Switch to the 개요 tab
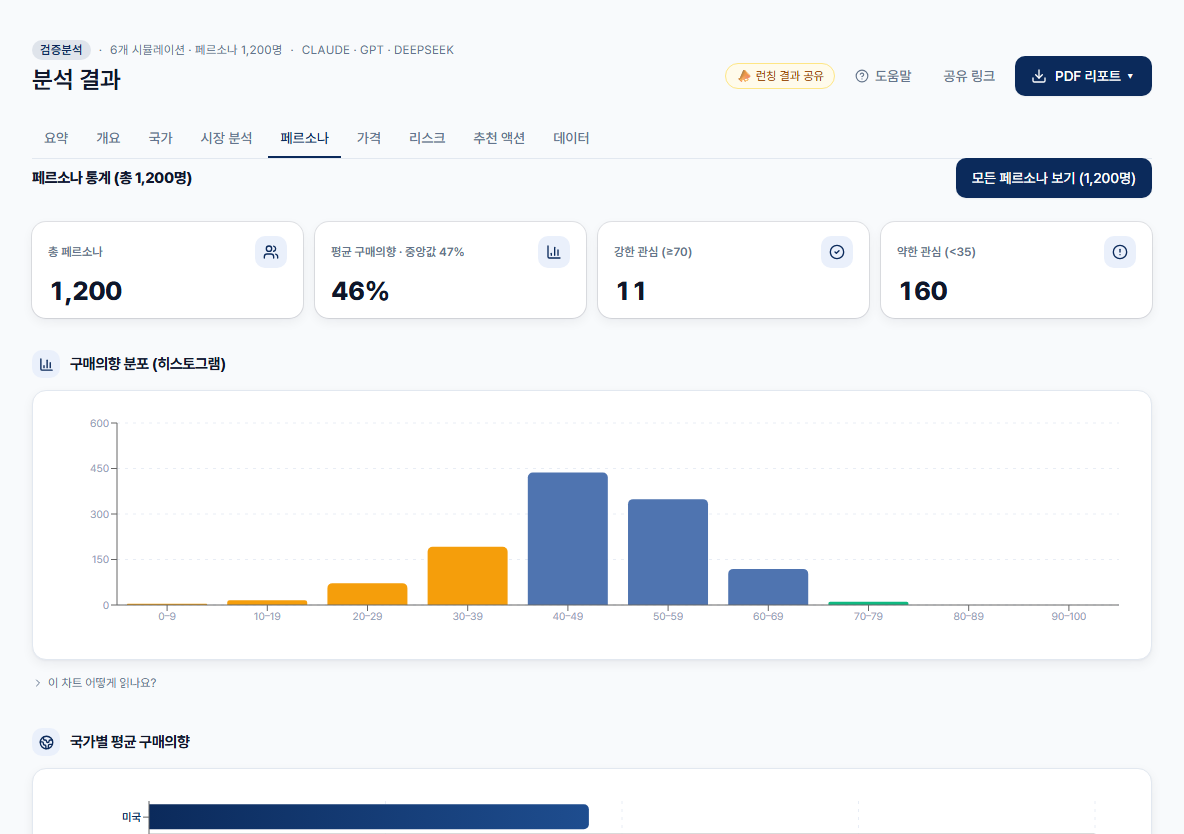Image resolution: width=1184 pixels, height=834 pixels. click(108, 138)
